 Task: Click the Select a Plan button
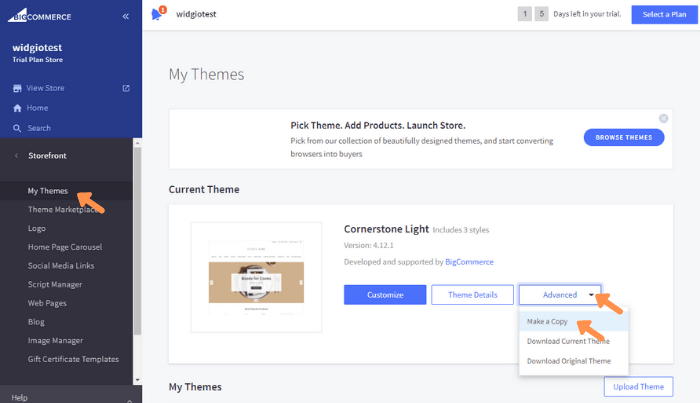point(664,14)
